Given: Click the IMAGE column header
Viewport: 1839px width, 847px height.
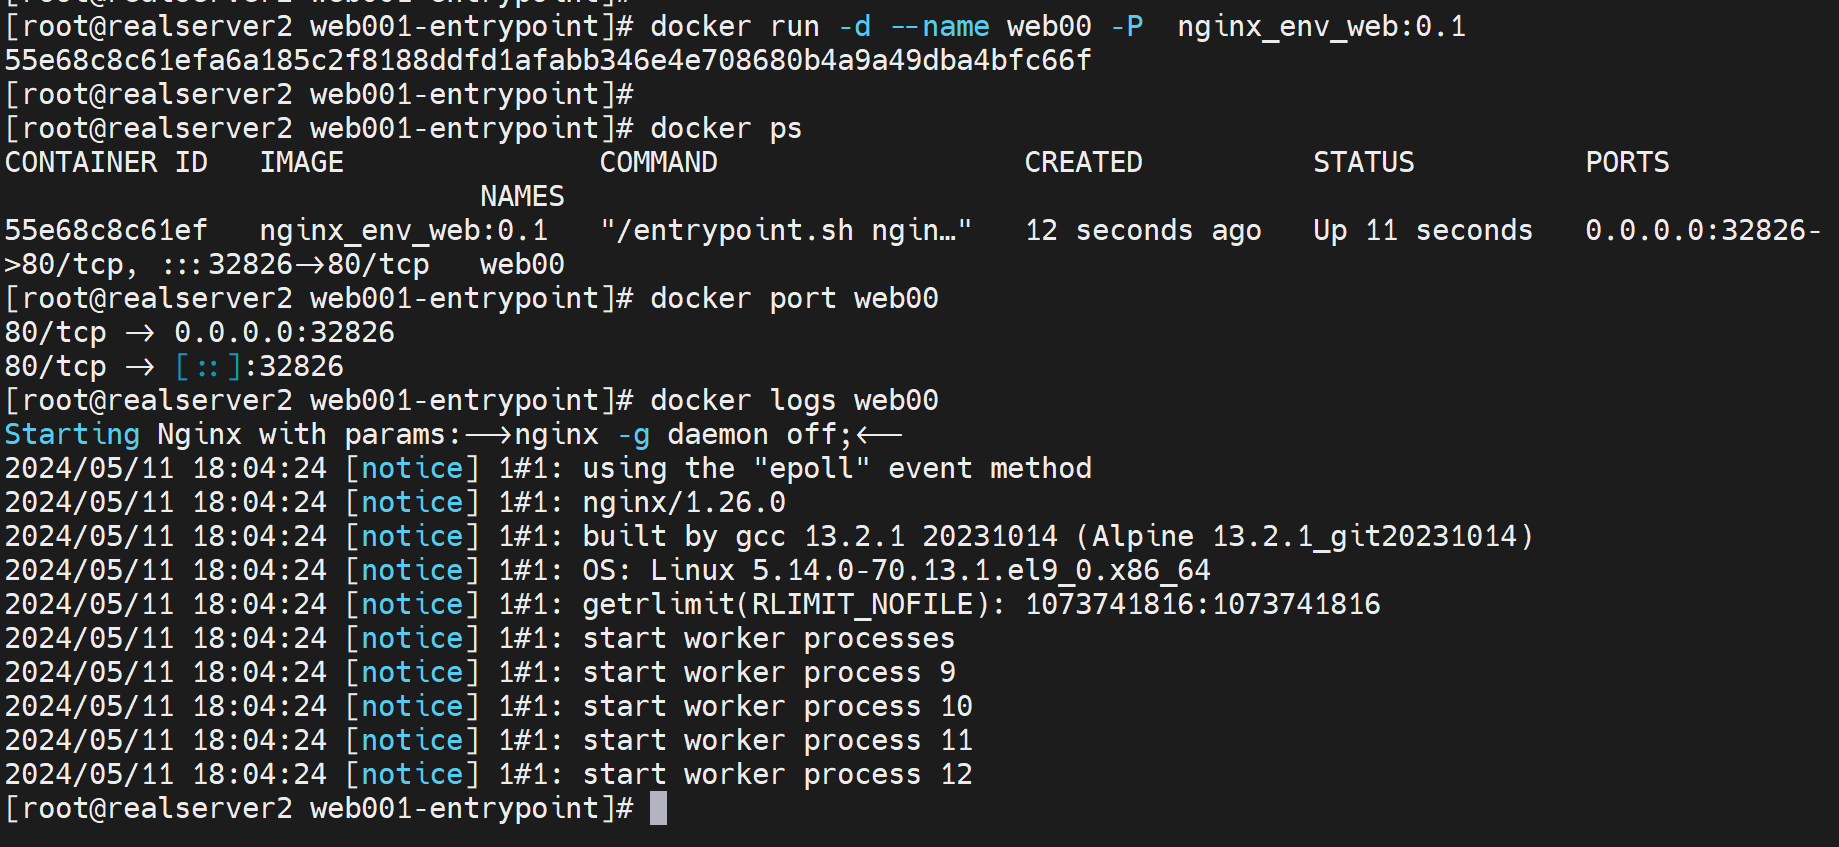Looking at the screenshot, I should pos(301,162).
